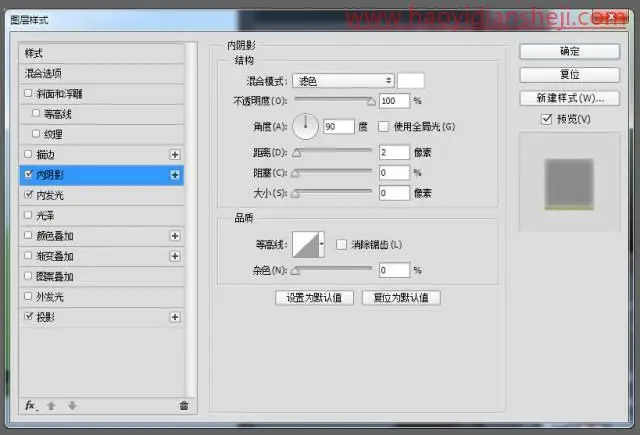Open the white shadow color swatch
The height and width of the screenshot is (435, 640).
point(411,81)
